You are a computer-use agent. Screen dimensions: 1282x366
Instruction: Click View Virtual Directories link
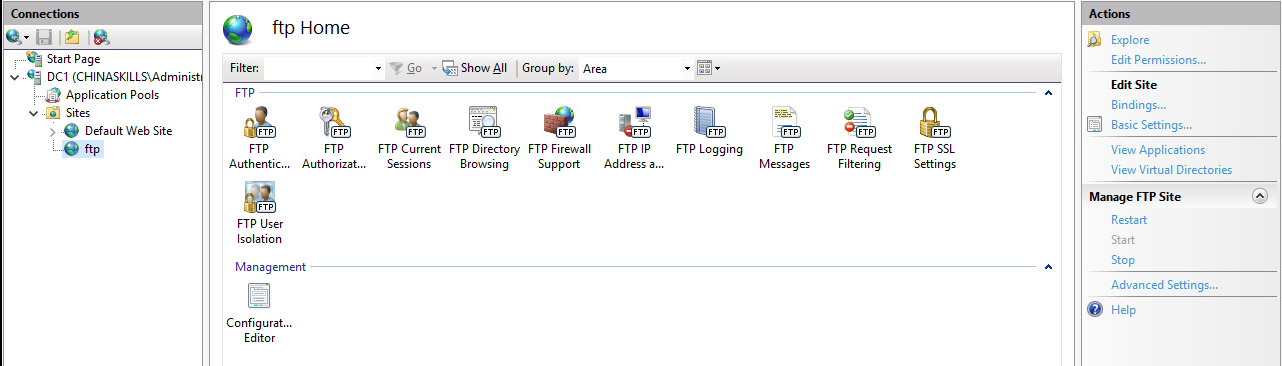1171,170
